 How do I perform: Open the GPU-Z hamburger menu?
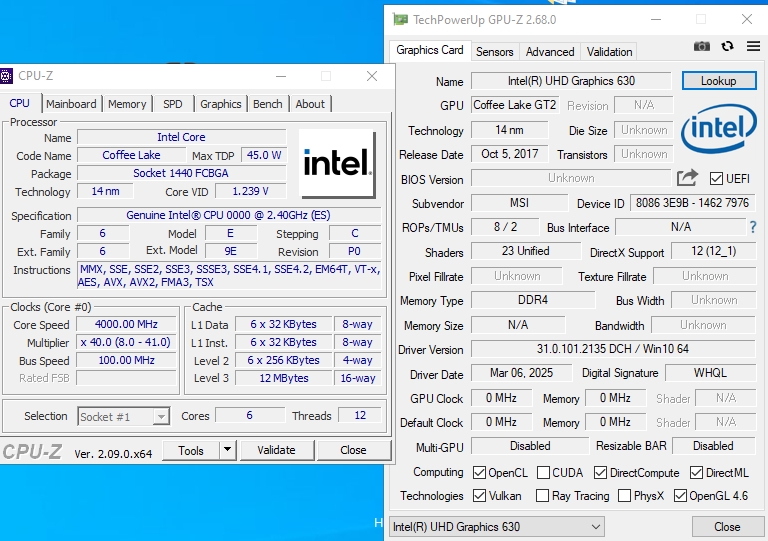(753, 46)
